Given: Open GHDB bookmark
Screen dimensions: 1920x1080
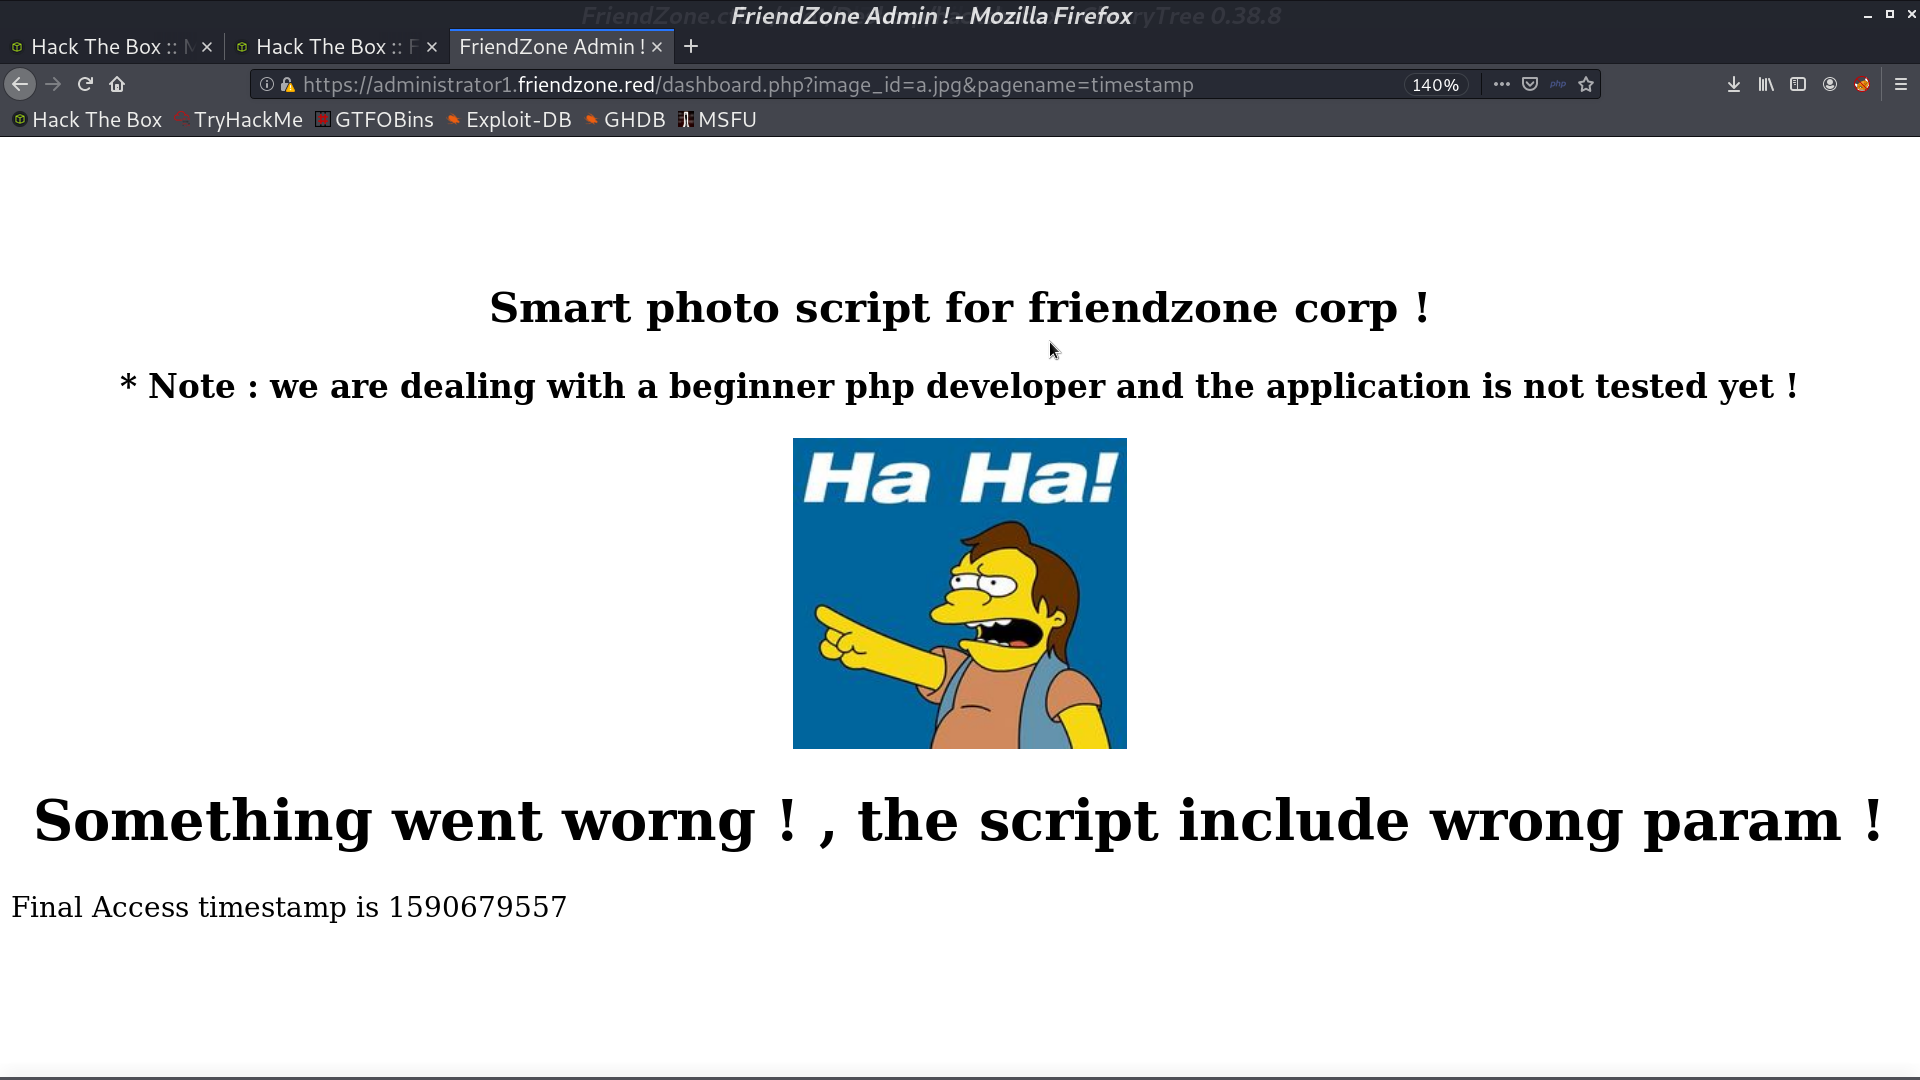Looking at the screenshot, I should pyautogui.click(x=625, y=120).
